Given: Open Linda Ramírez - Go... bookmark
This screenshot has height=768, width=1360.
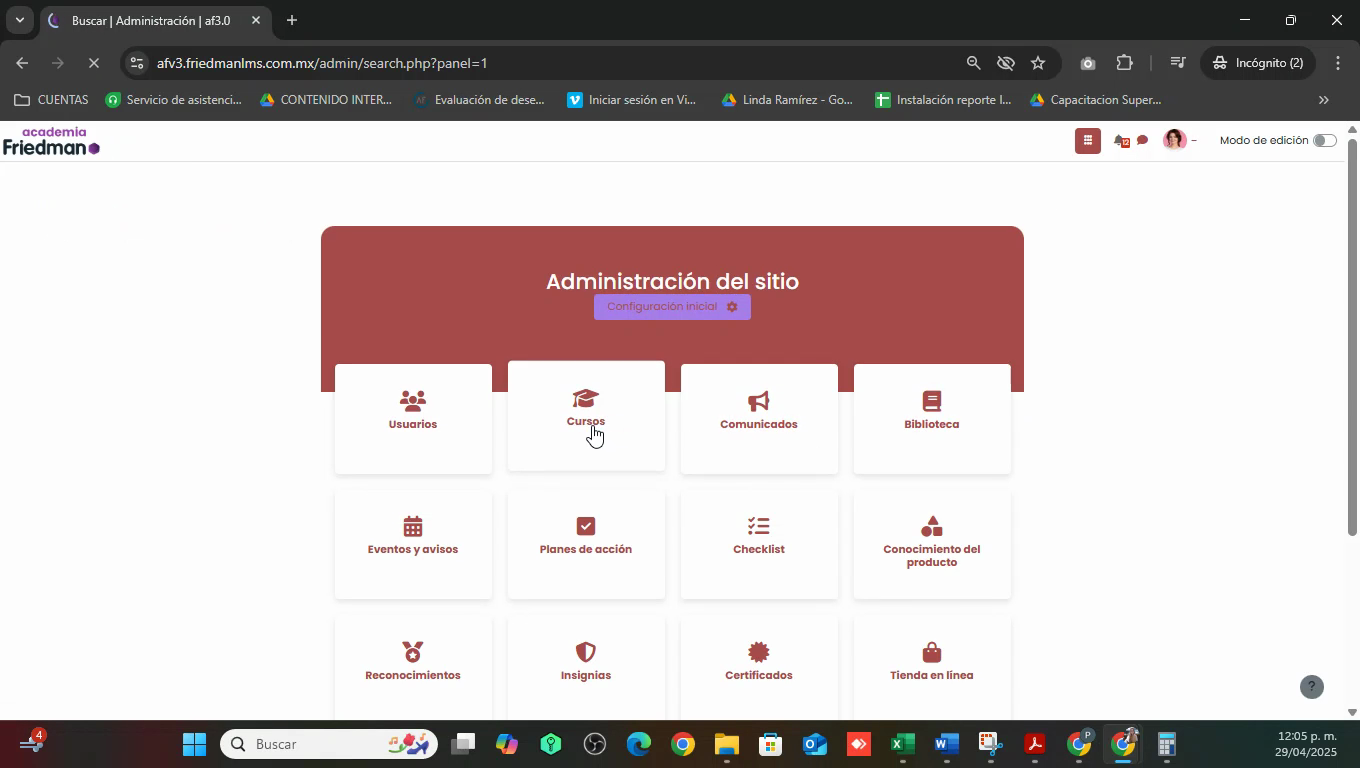Looking at the screenshot, I should pos(787,100).
